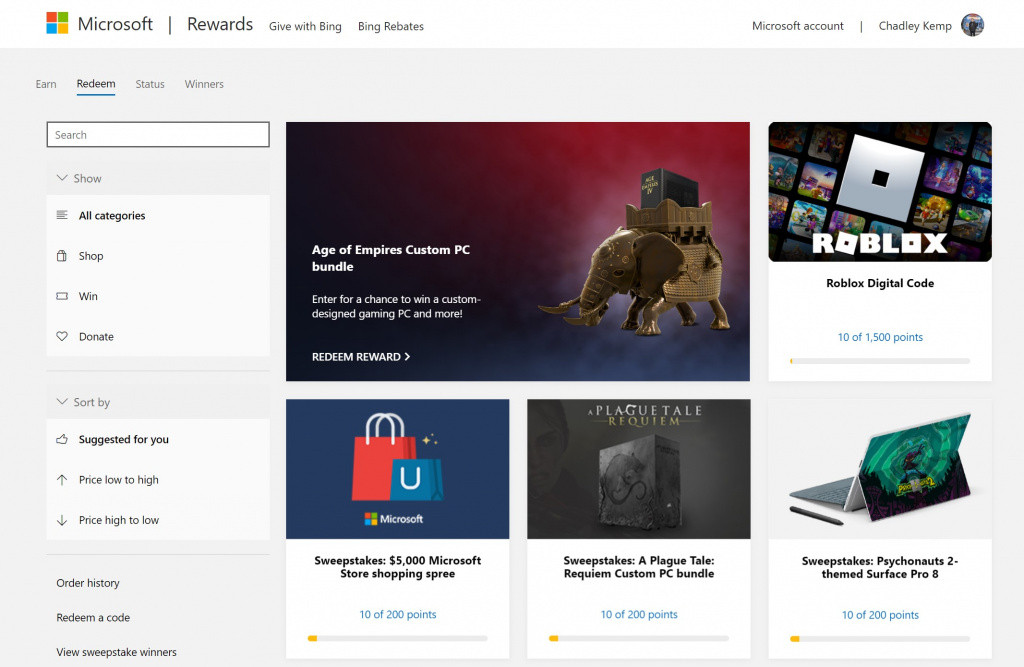The width and height of the screenshot is (1024, 667).
Task: Click the Win category icon
Action: point(62,296)
